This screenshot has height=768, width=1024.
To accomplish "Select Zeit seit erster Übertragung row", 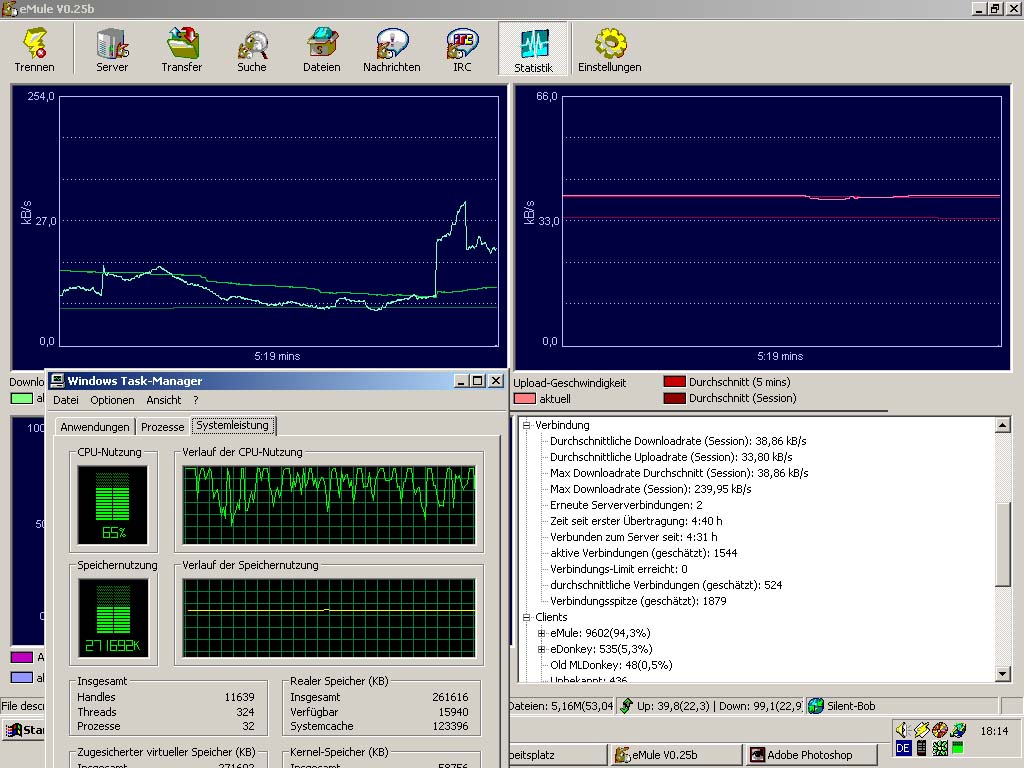I will click(635, 521).
